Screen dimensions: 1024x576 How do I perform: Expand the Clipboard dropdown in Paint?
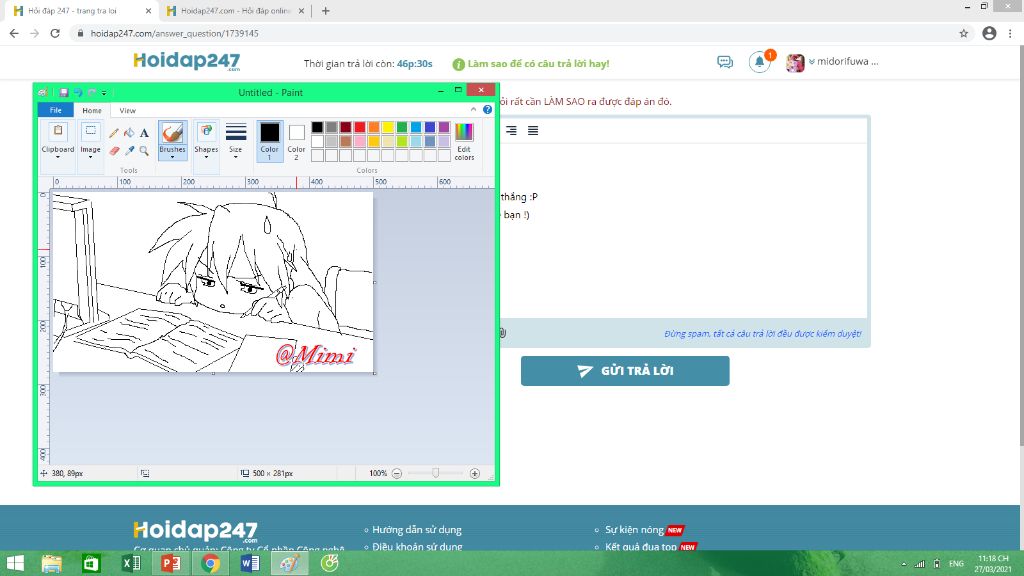point(58,157)
